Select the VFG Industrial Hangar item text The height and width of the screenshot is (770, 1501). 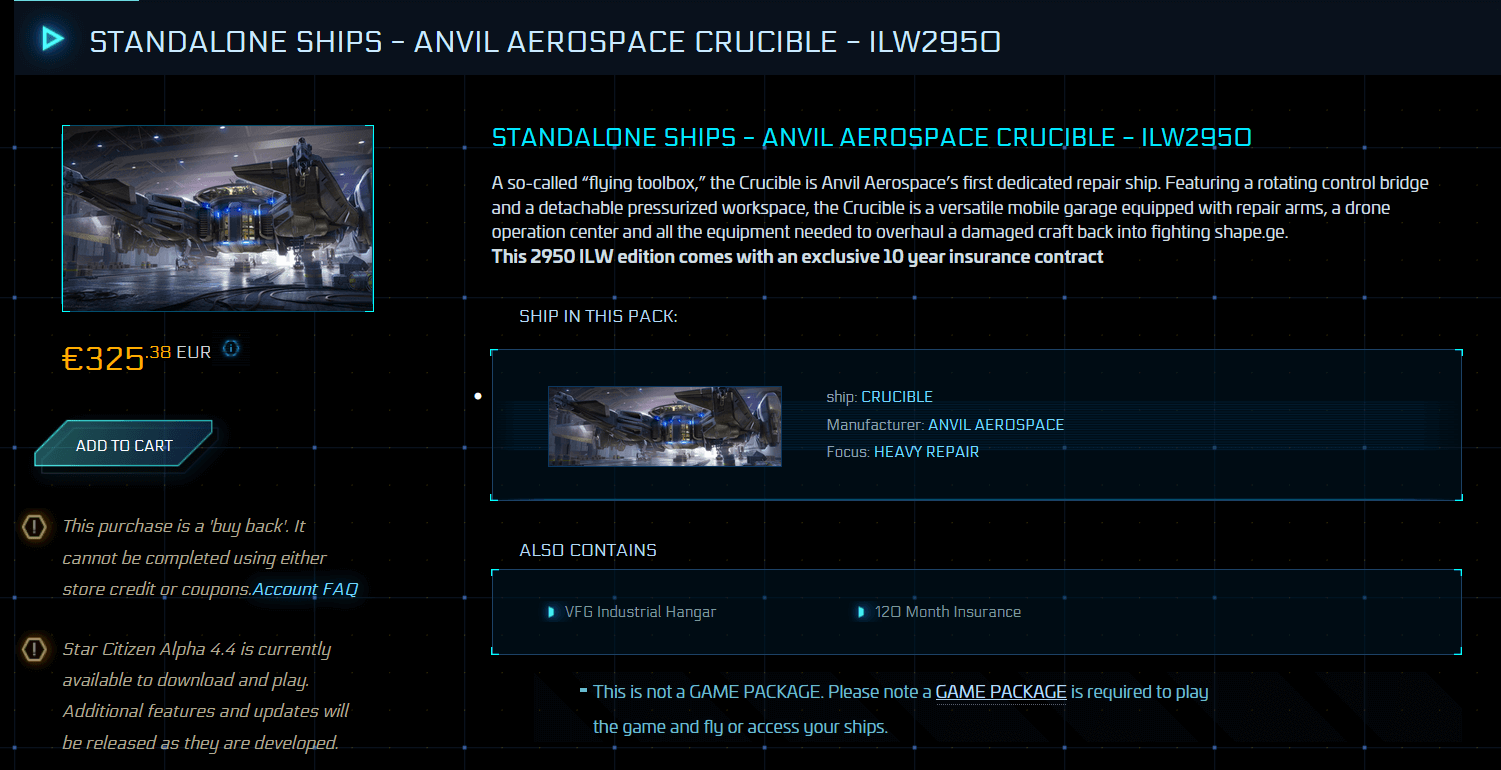click(640, 612)
